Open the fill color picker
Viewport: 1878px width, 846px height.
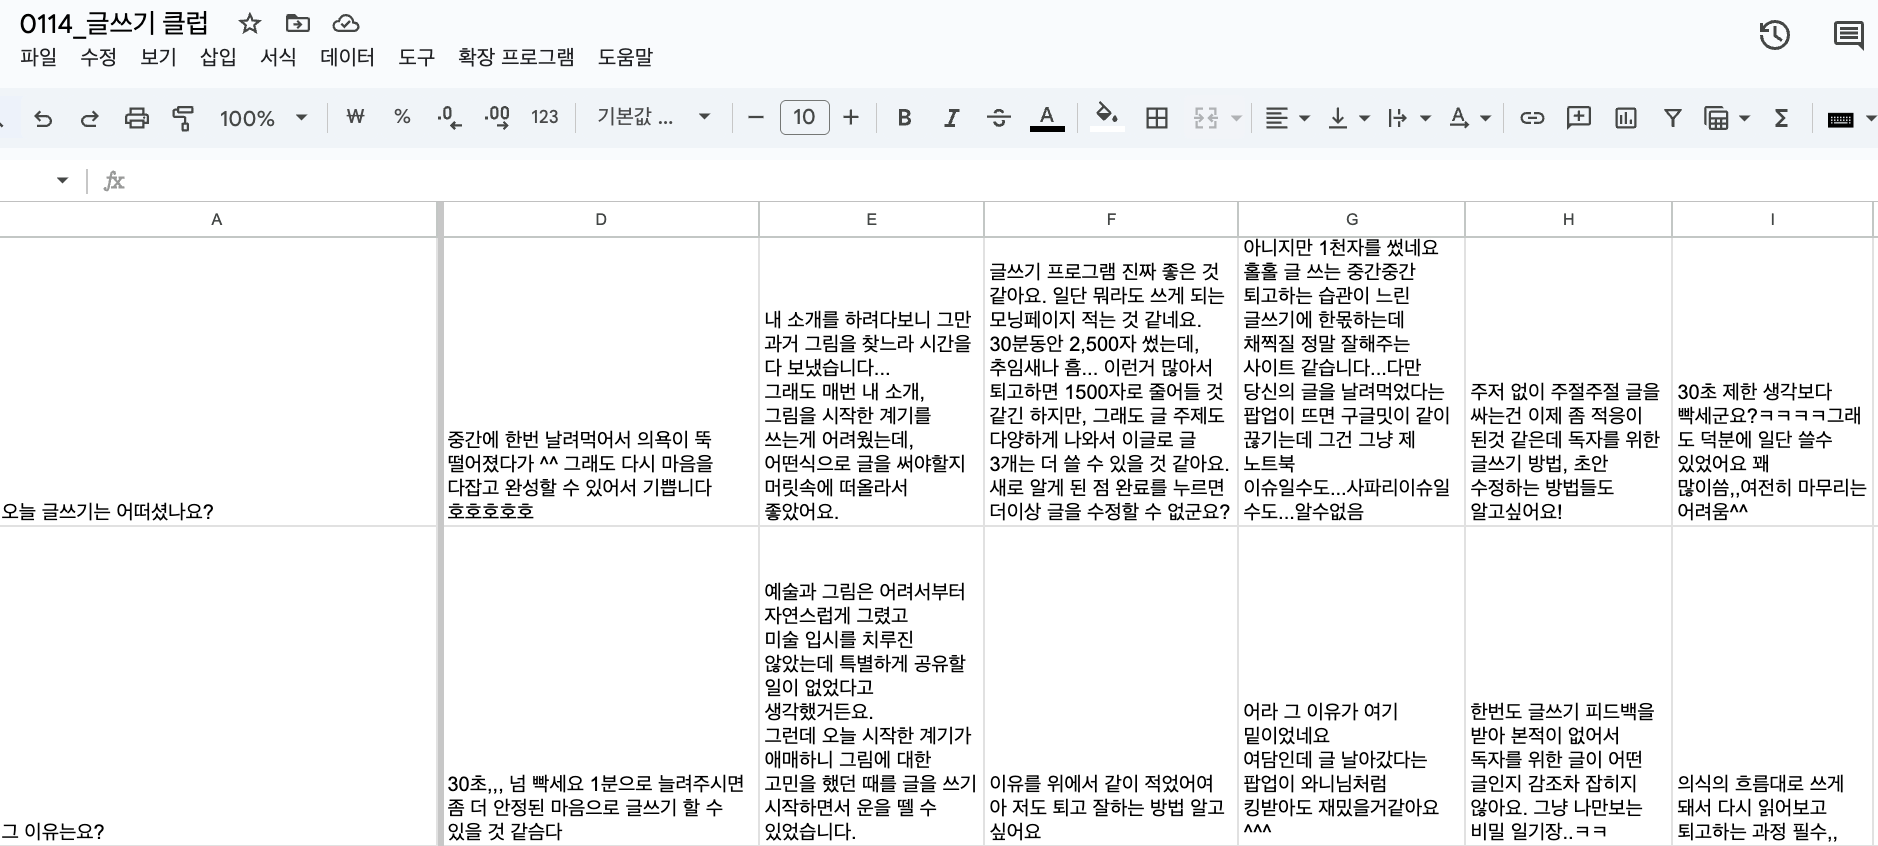1106,118
